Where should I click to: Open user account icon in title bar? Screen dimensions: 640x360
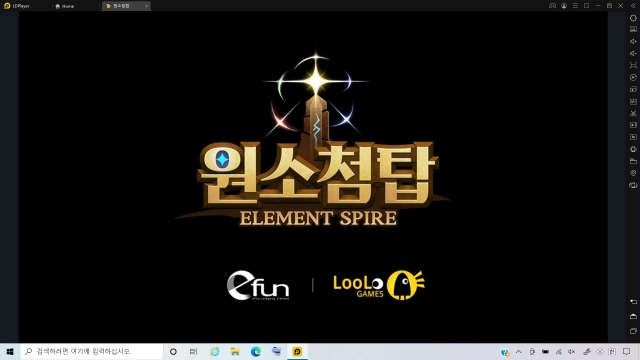(x=564, y=6)
